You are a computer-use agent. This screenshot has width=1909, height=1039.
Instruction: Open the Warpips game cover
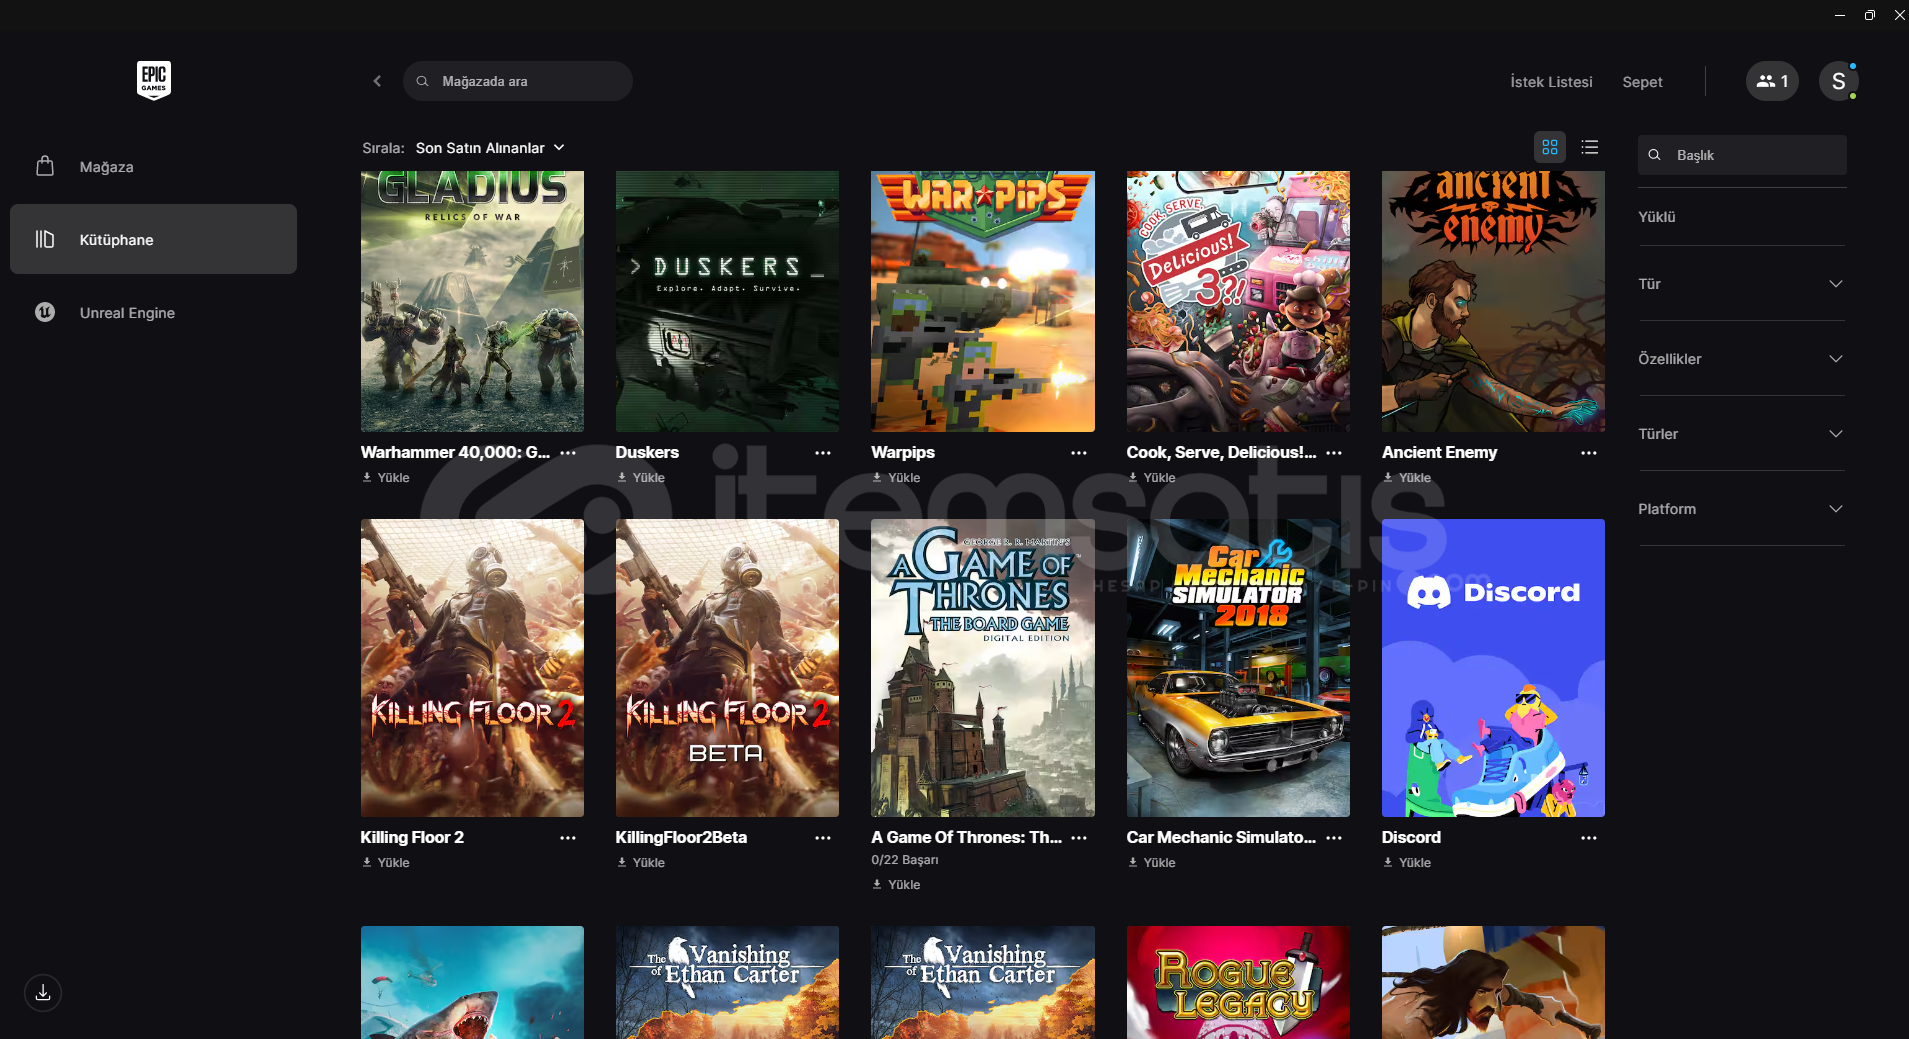click(983, 301)
